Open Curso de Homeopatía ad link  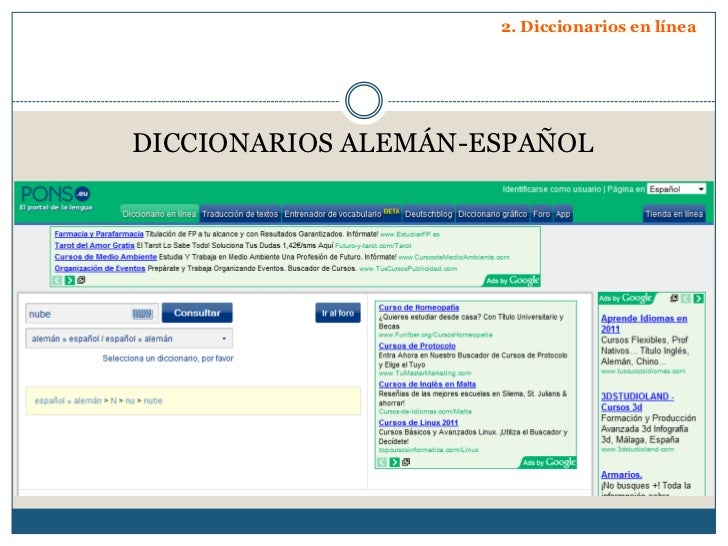click(419, 307)
